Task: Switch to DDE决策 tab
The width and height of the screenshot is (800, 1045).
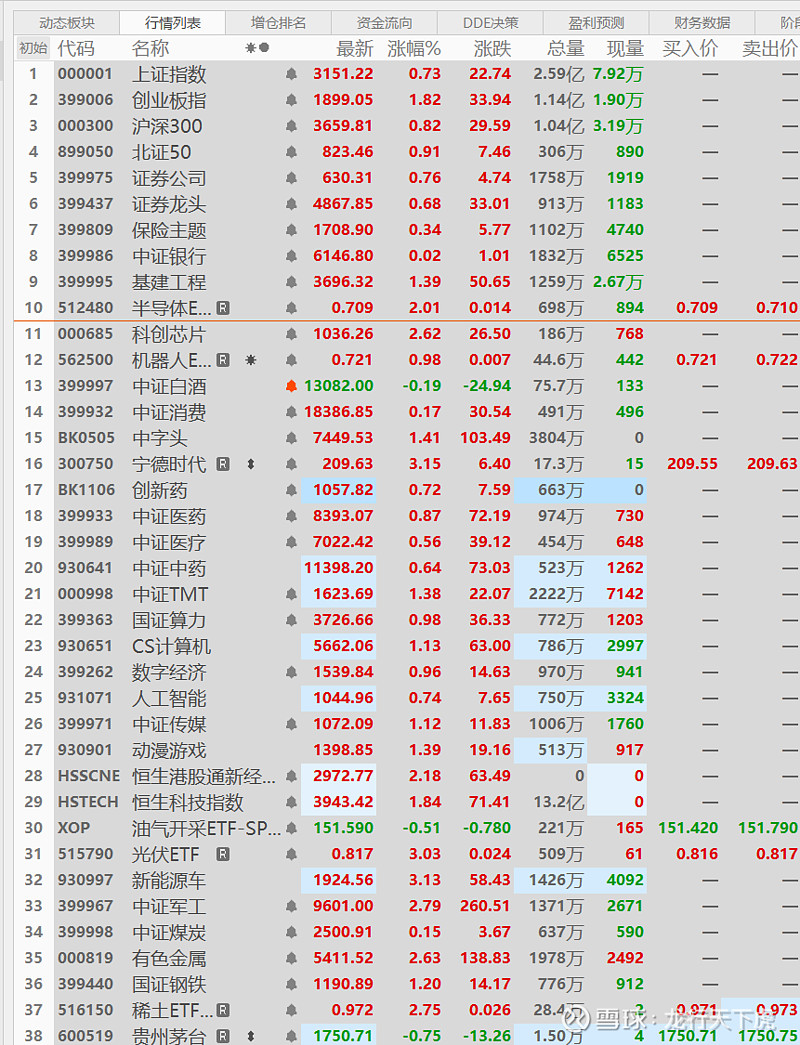Action: [491, 23]
